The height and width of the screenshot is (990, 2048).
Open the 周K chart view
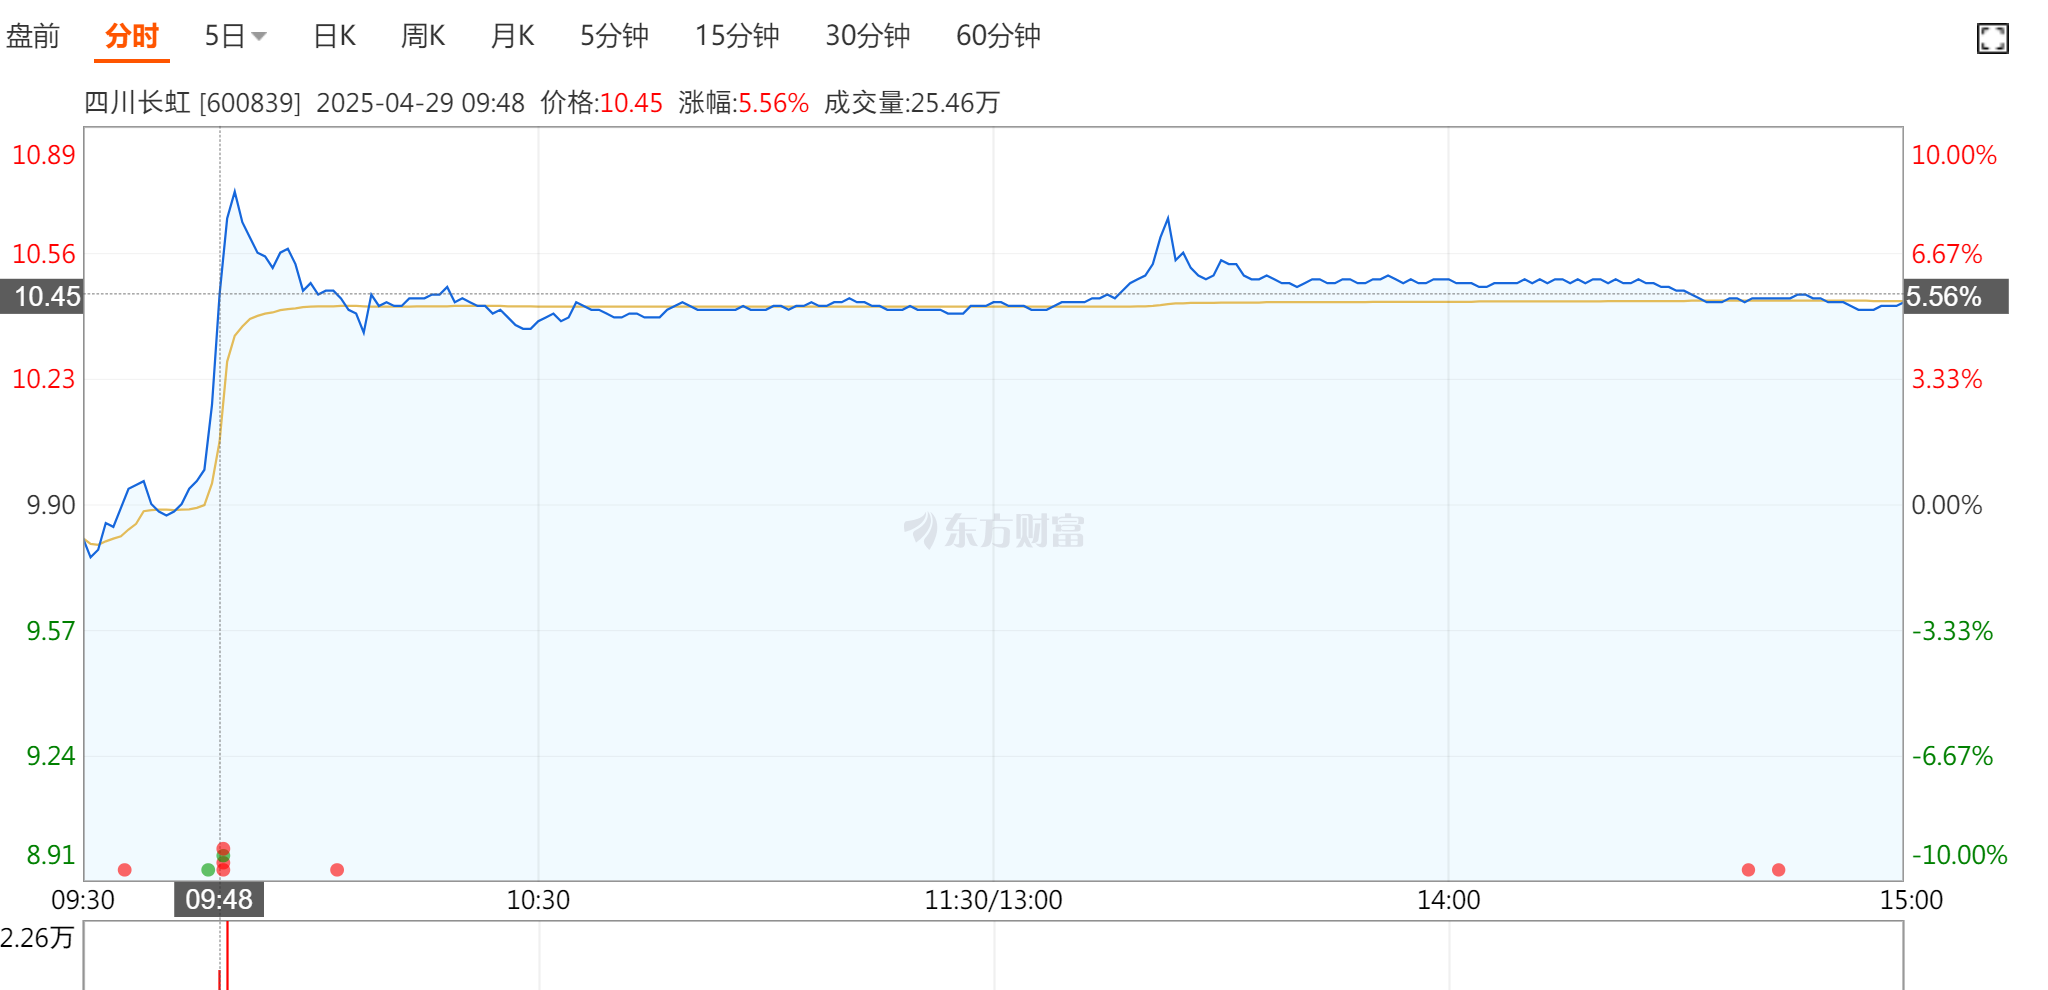[x=423, y=36]
